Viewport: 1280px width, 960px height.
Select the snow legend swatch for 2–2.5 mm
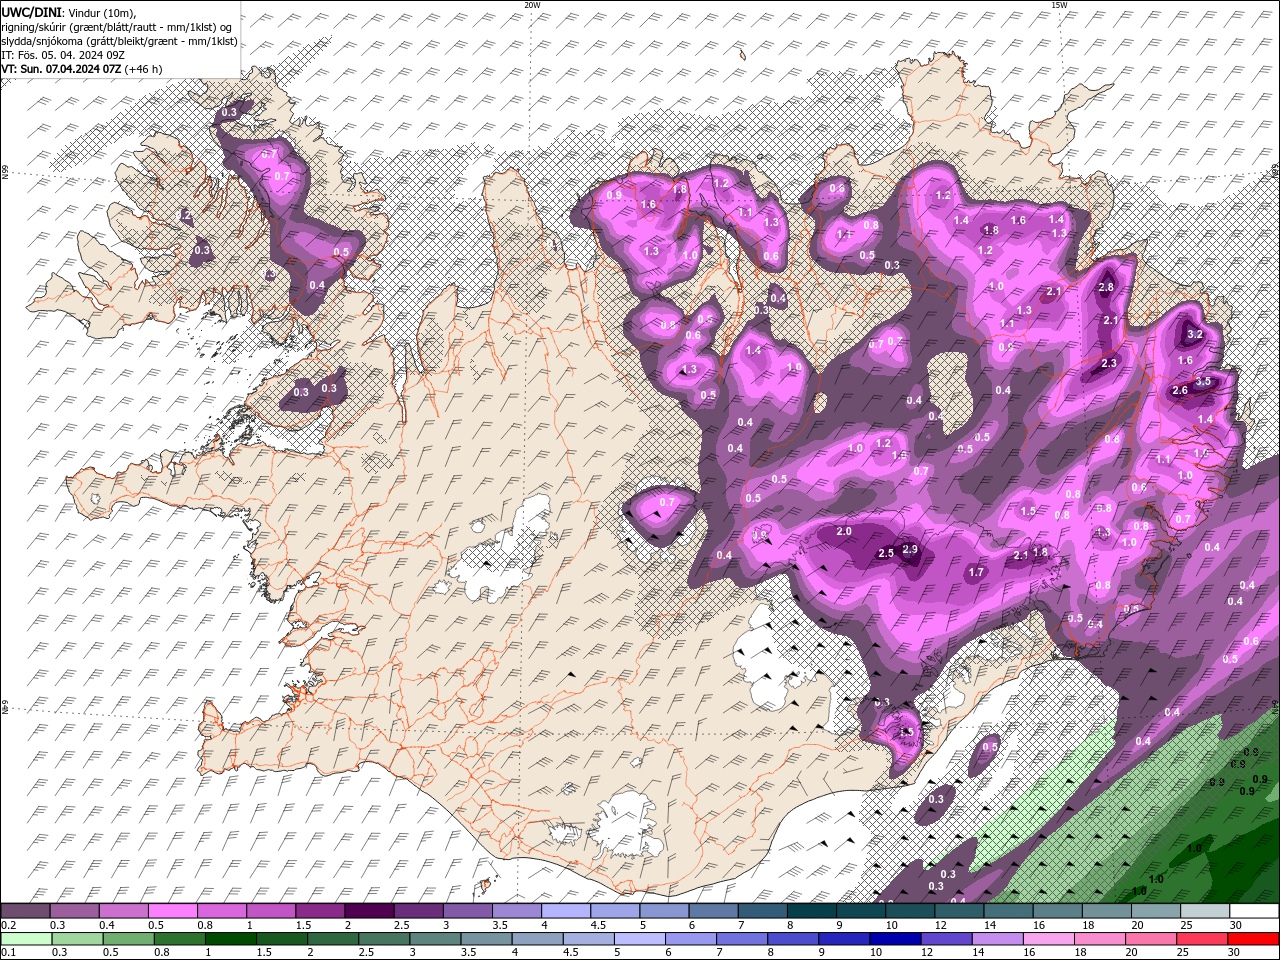coord(369,911)
